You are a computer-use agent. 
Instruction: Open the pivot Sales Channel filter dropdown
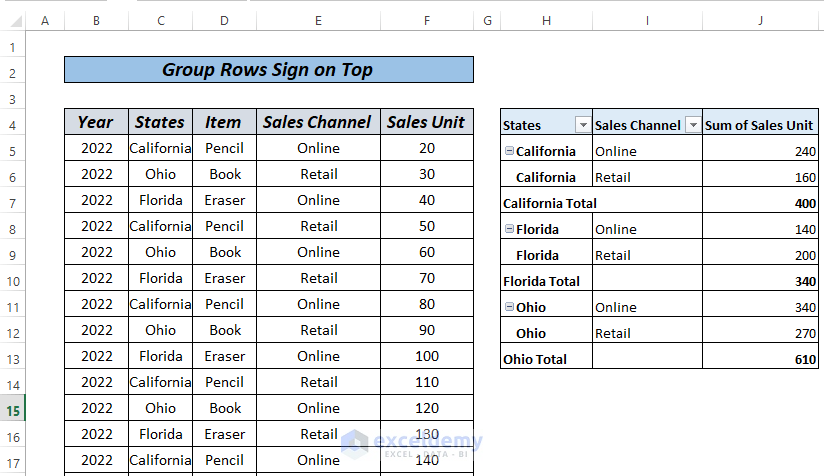692,125
